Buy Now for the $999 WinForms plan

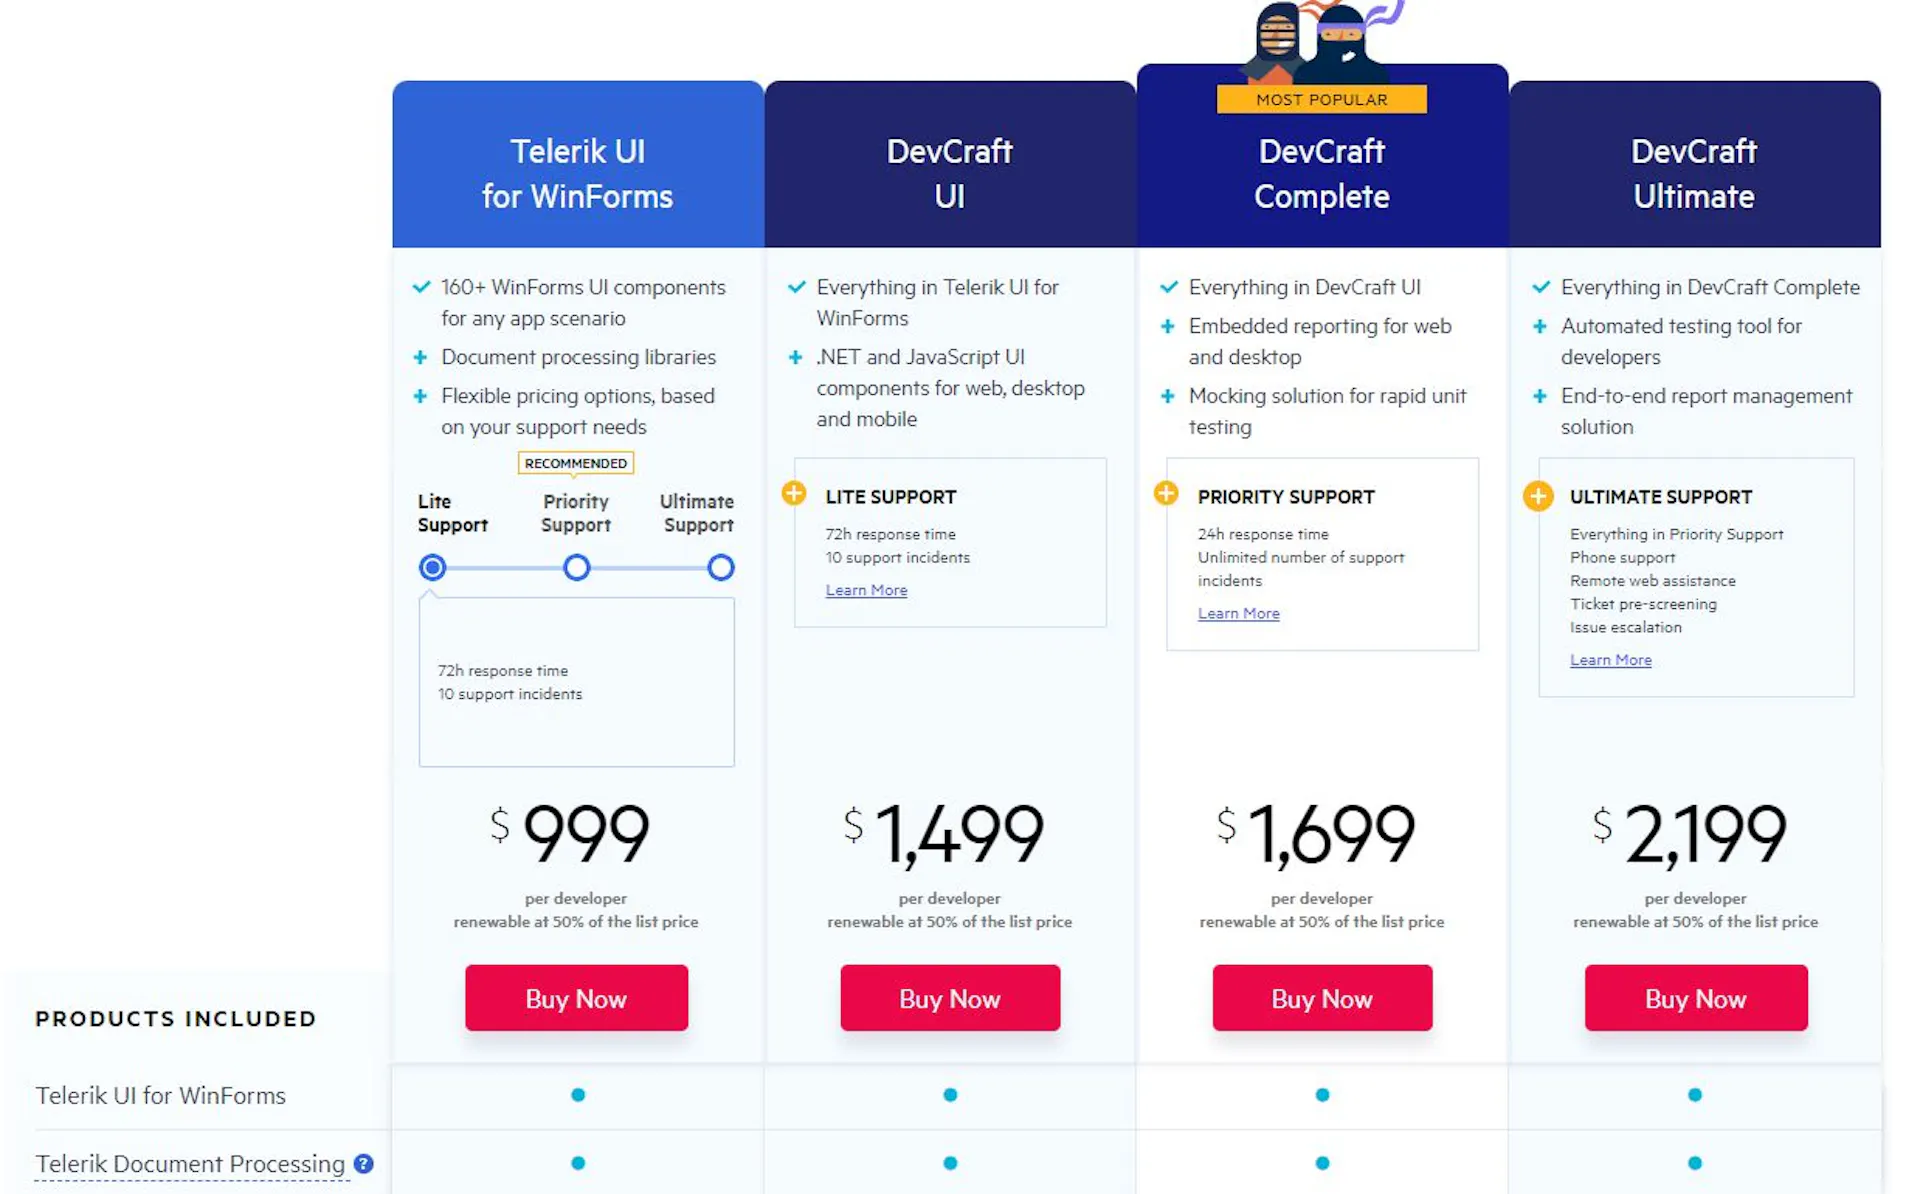pyautogui.click(x=576, y=998)
